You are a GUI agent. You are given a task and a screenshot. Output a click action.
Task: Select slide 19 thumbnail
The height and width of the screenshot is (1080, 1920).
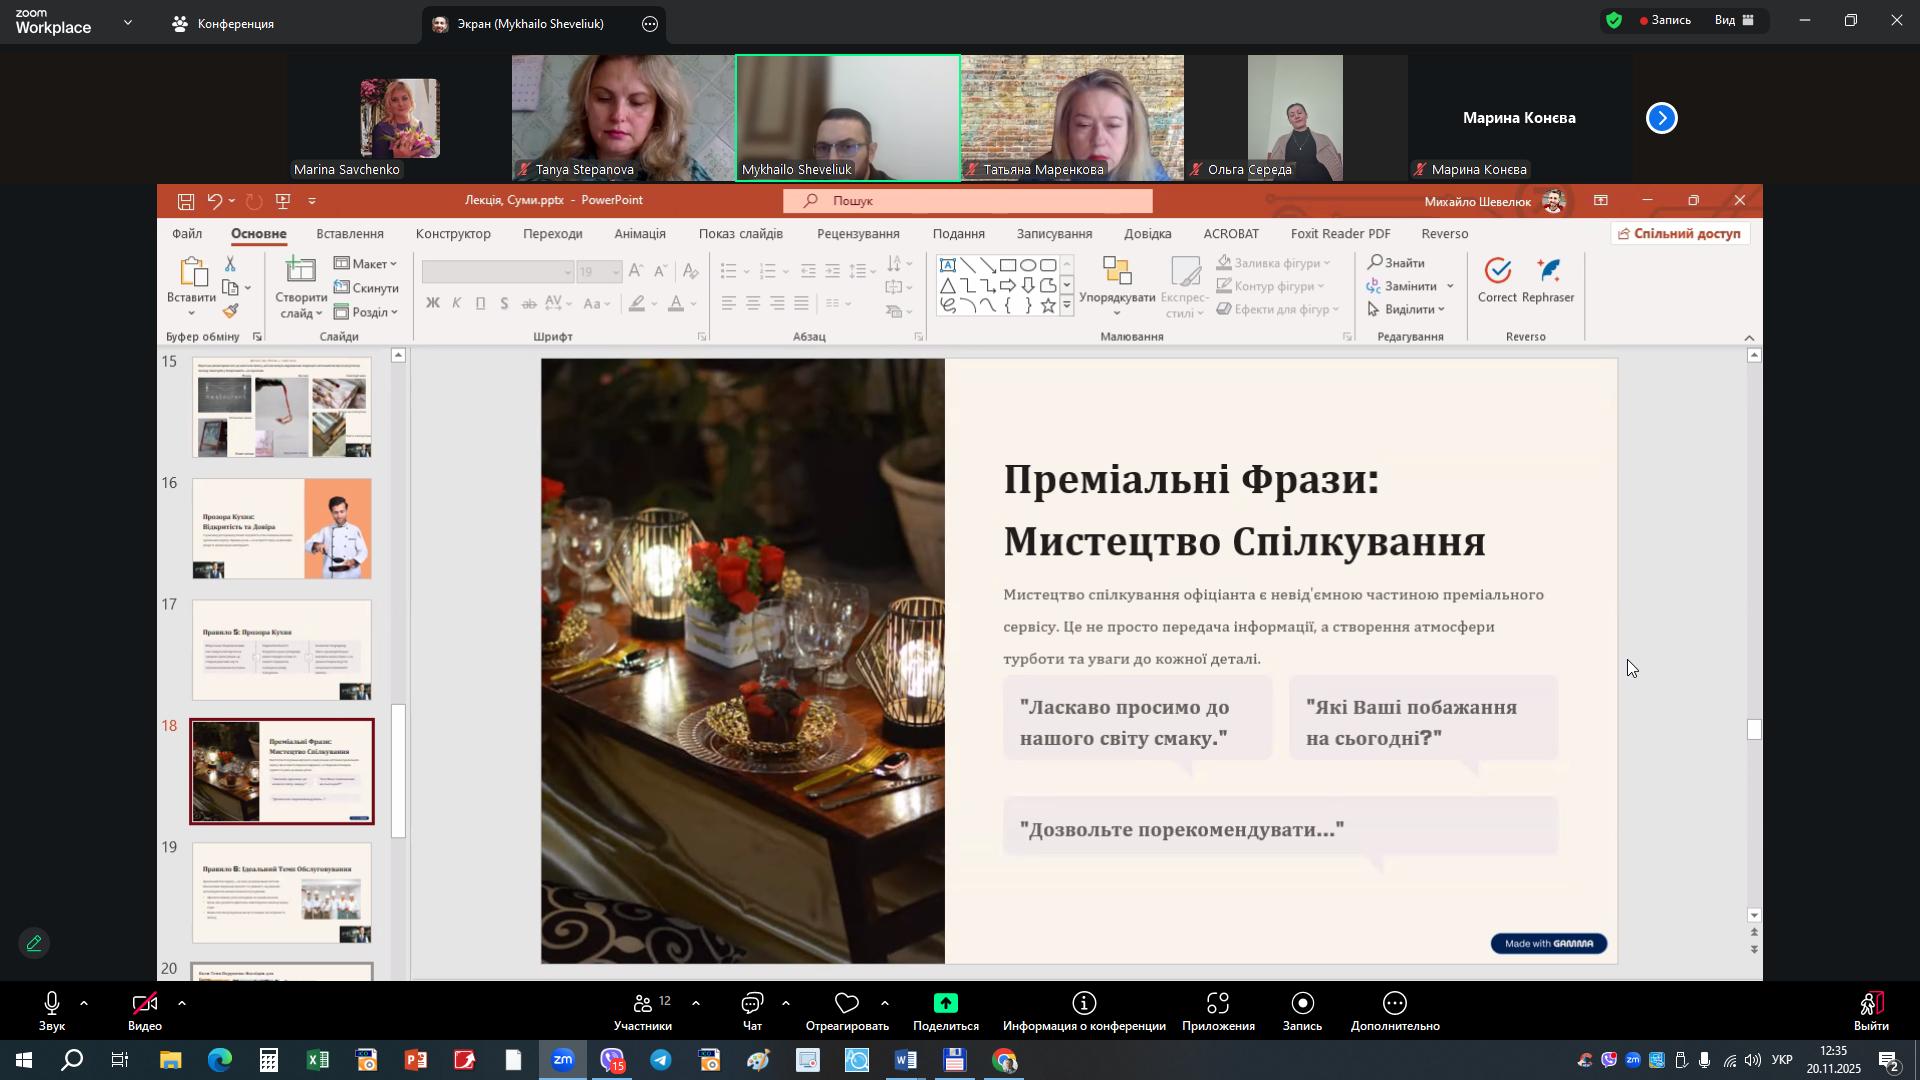(x=282, y=892)
